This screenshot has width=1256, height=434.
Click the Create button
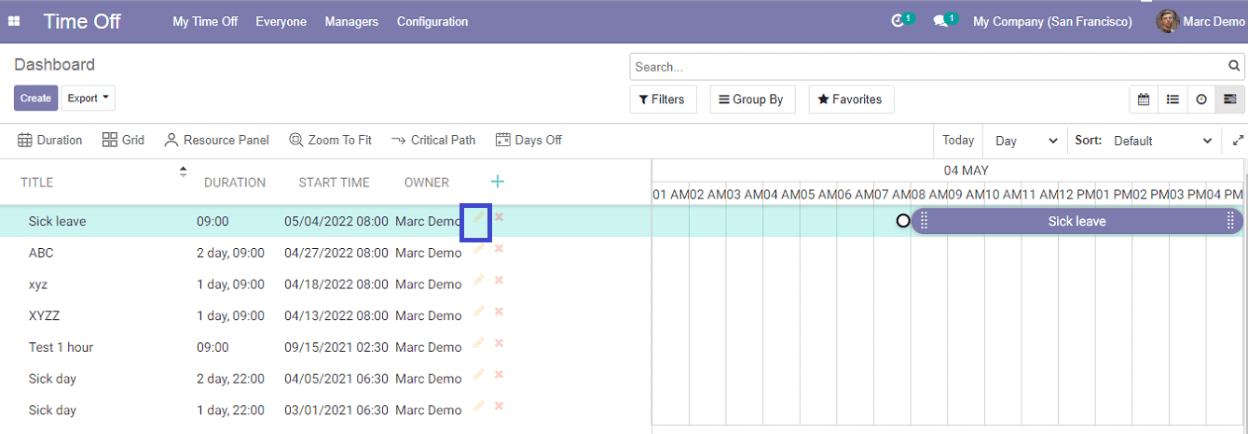pos(35,98)
